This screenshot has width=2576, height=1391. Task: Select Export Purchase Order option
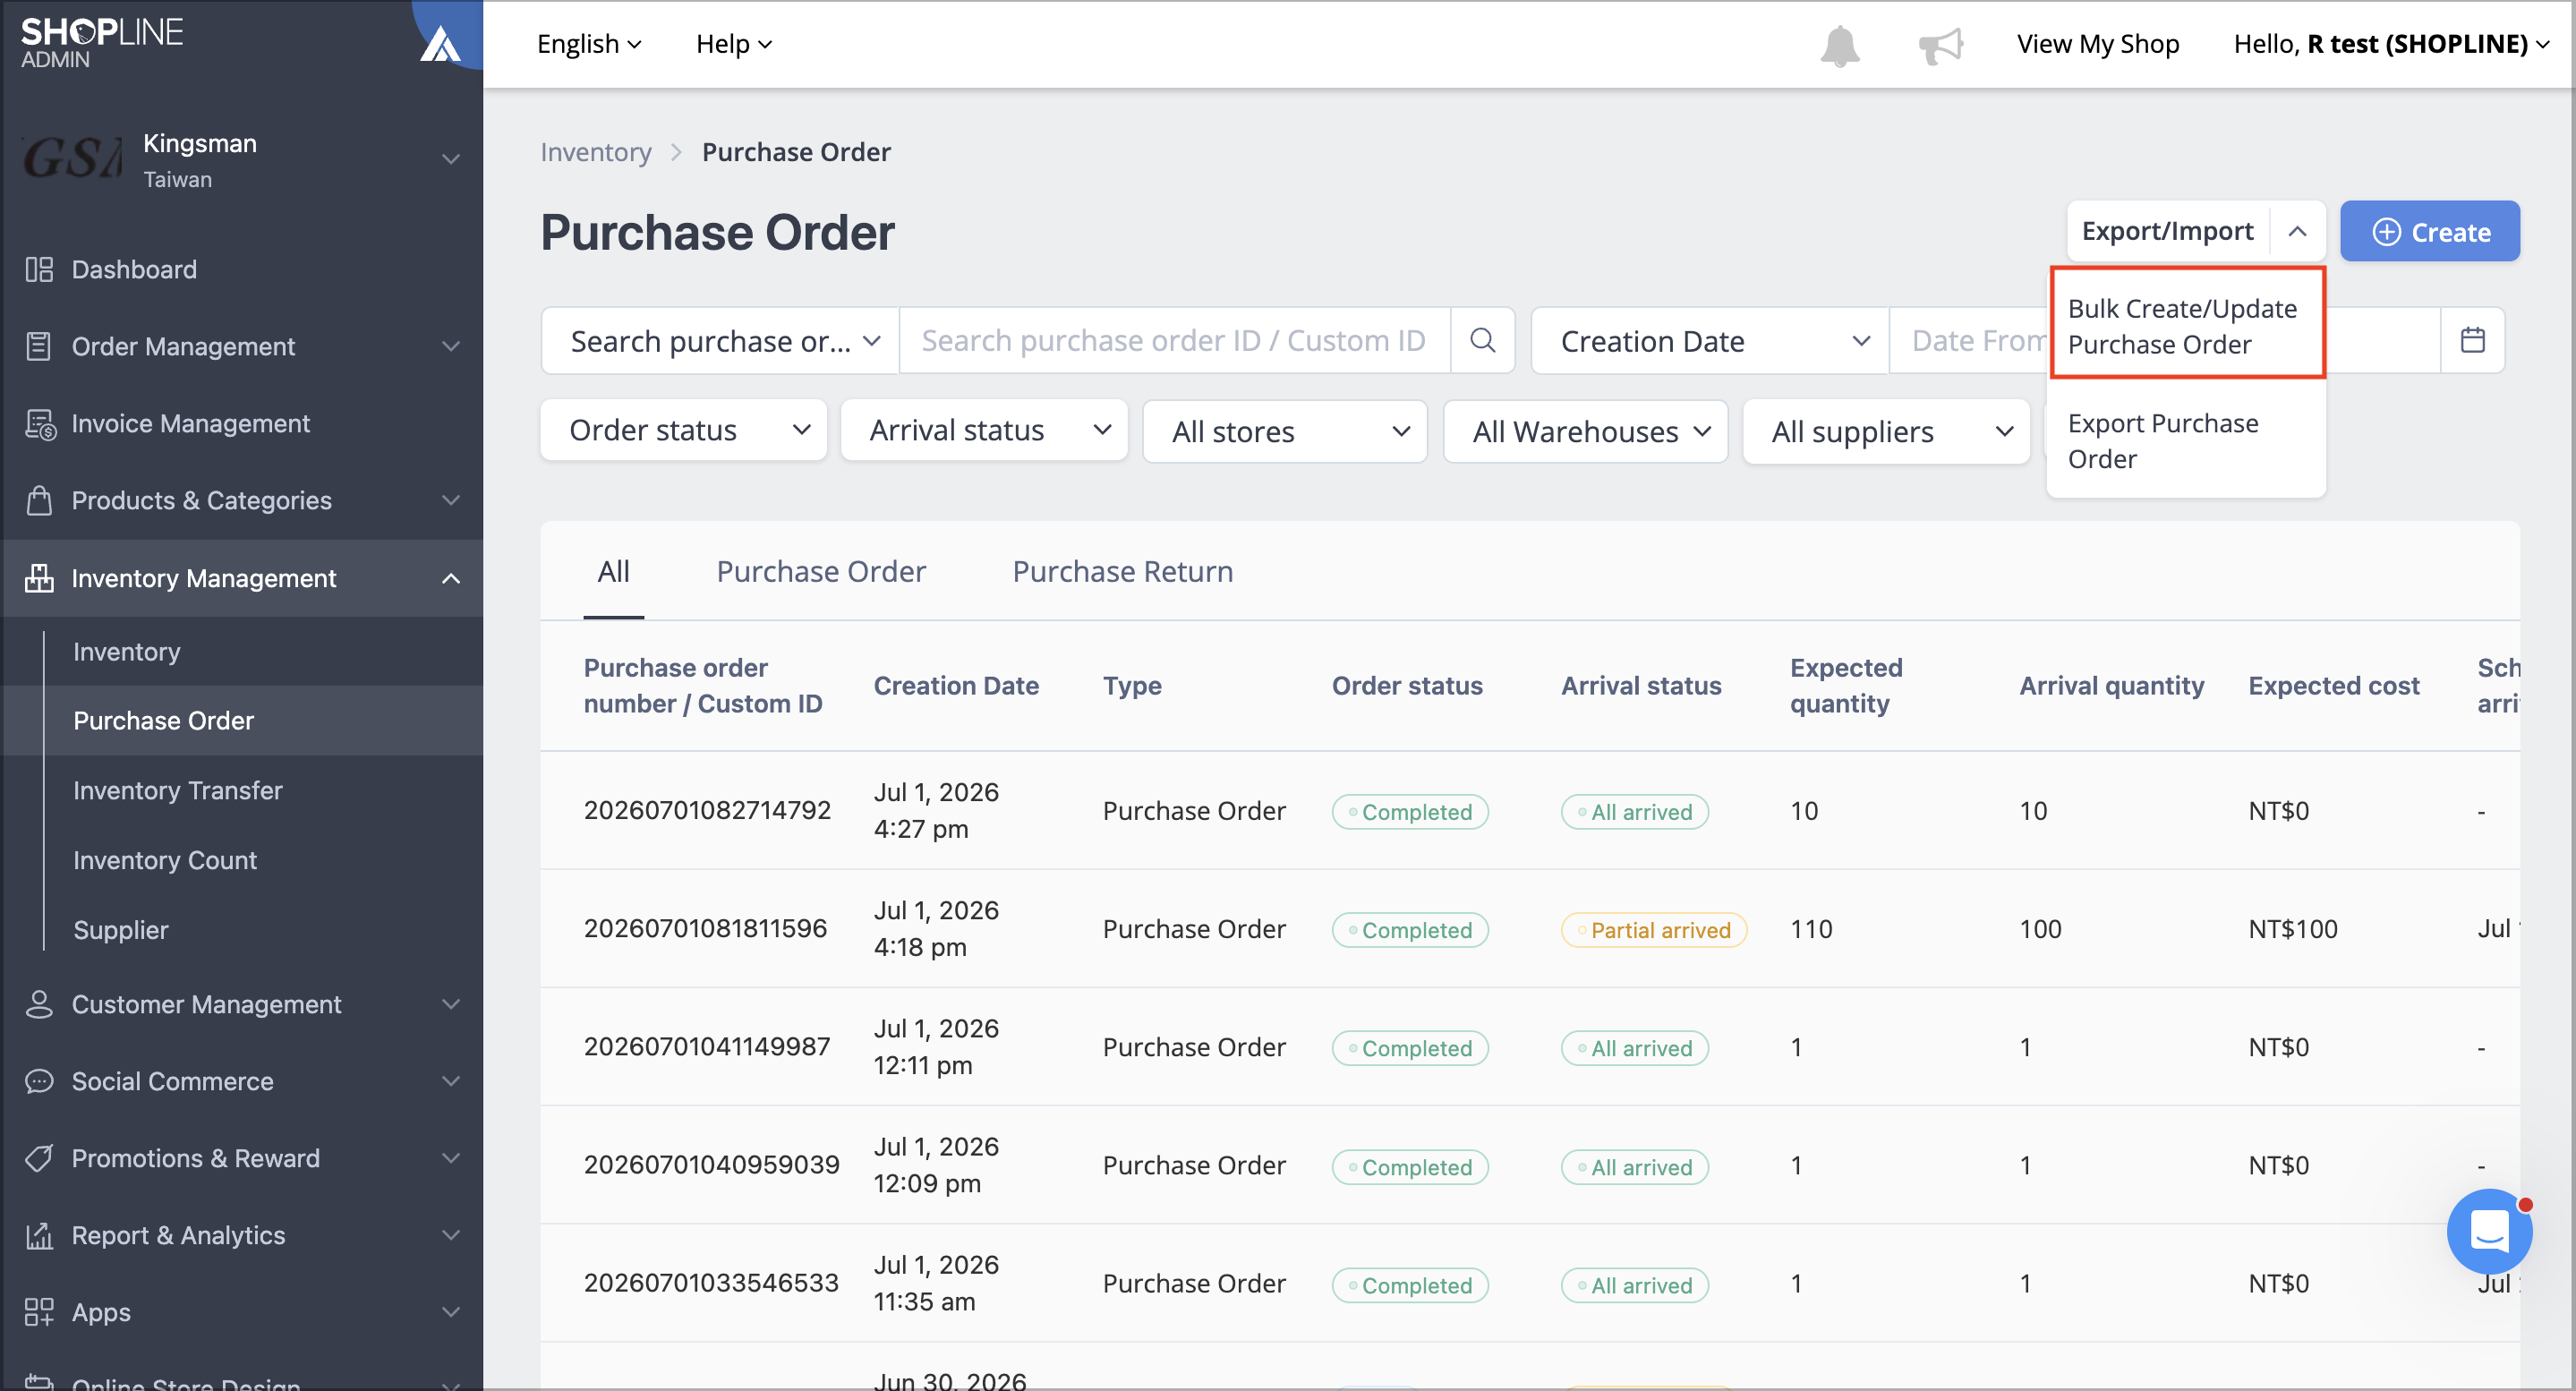2187,441
